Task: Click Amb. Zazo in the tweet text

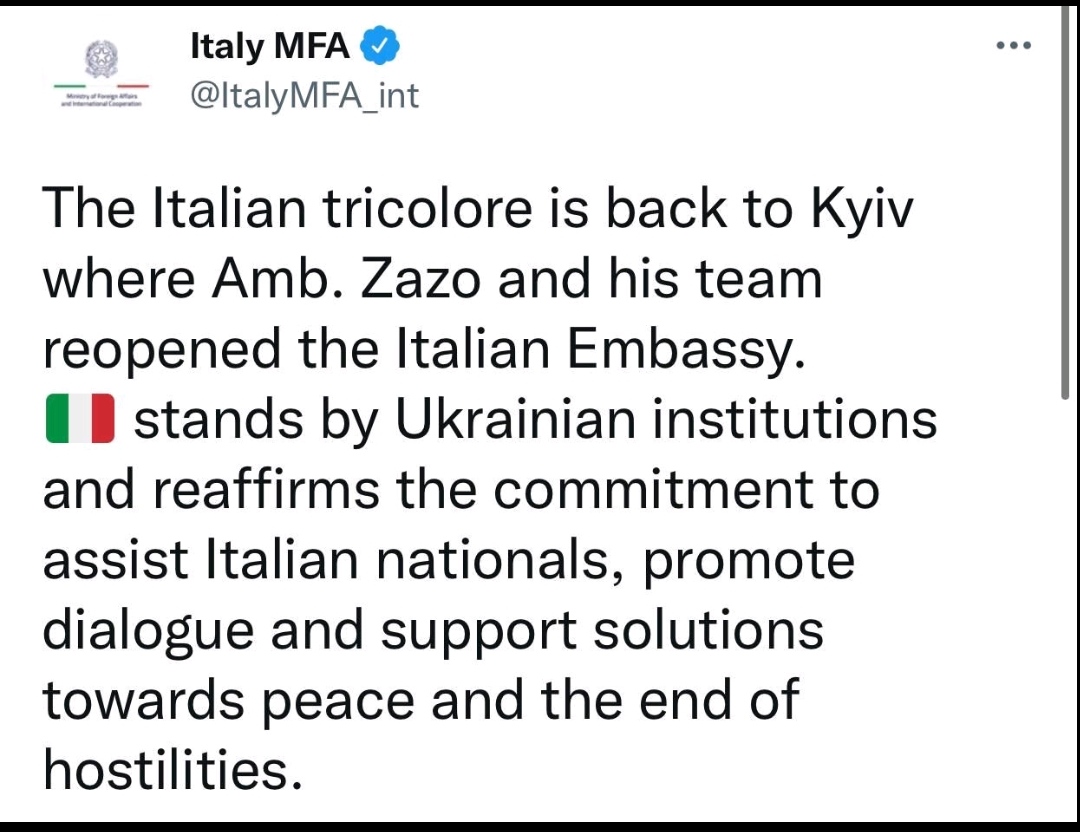Action: pos(345,278)
